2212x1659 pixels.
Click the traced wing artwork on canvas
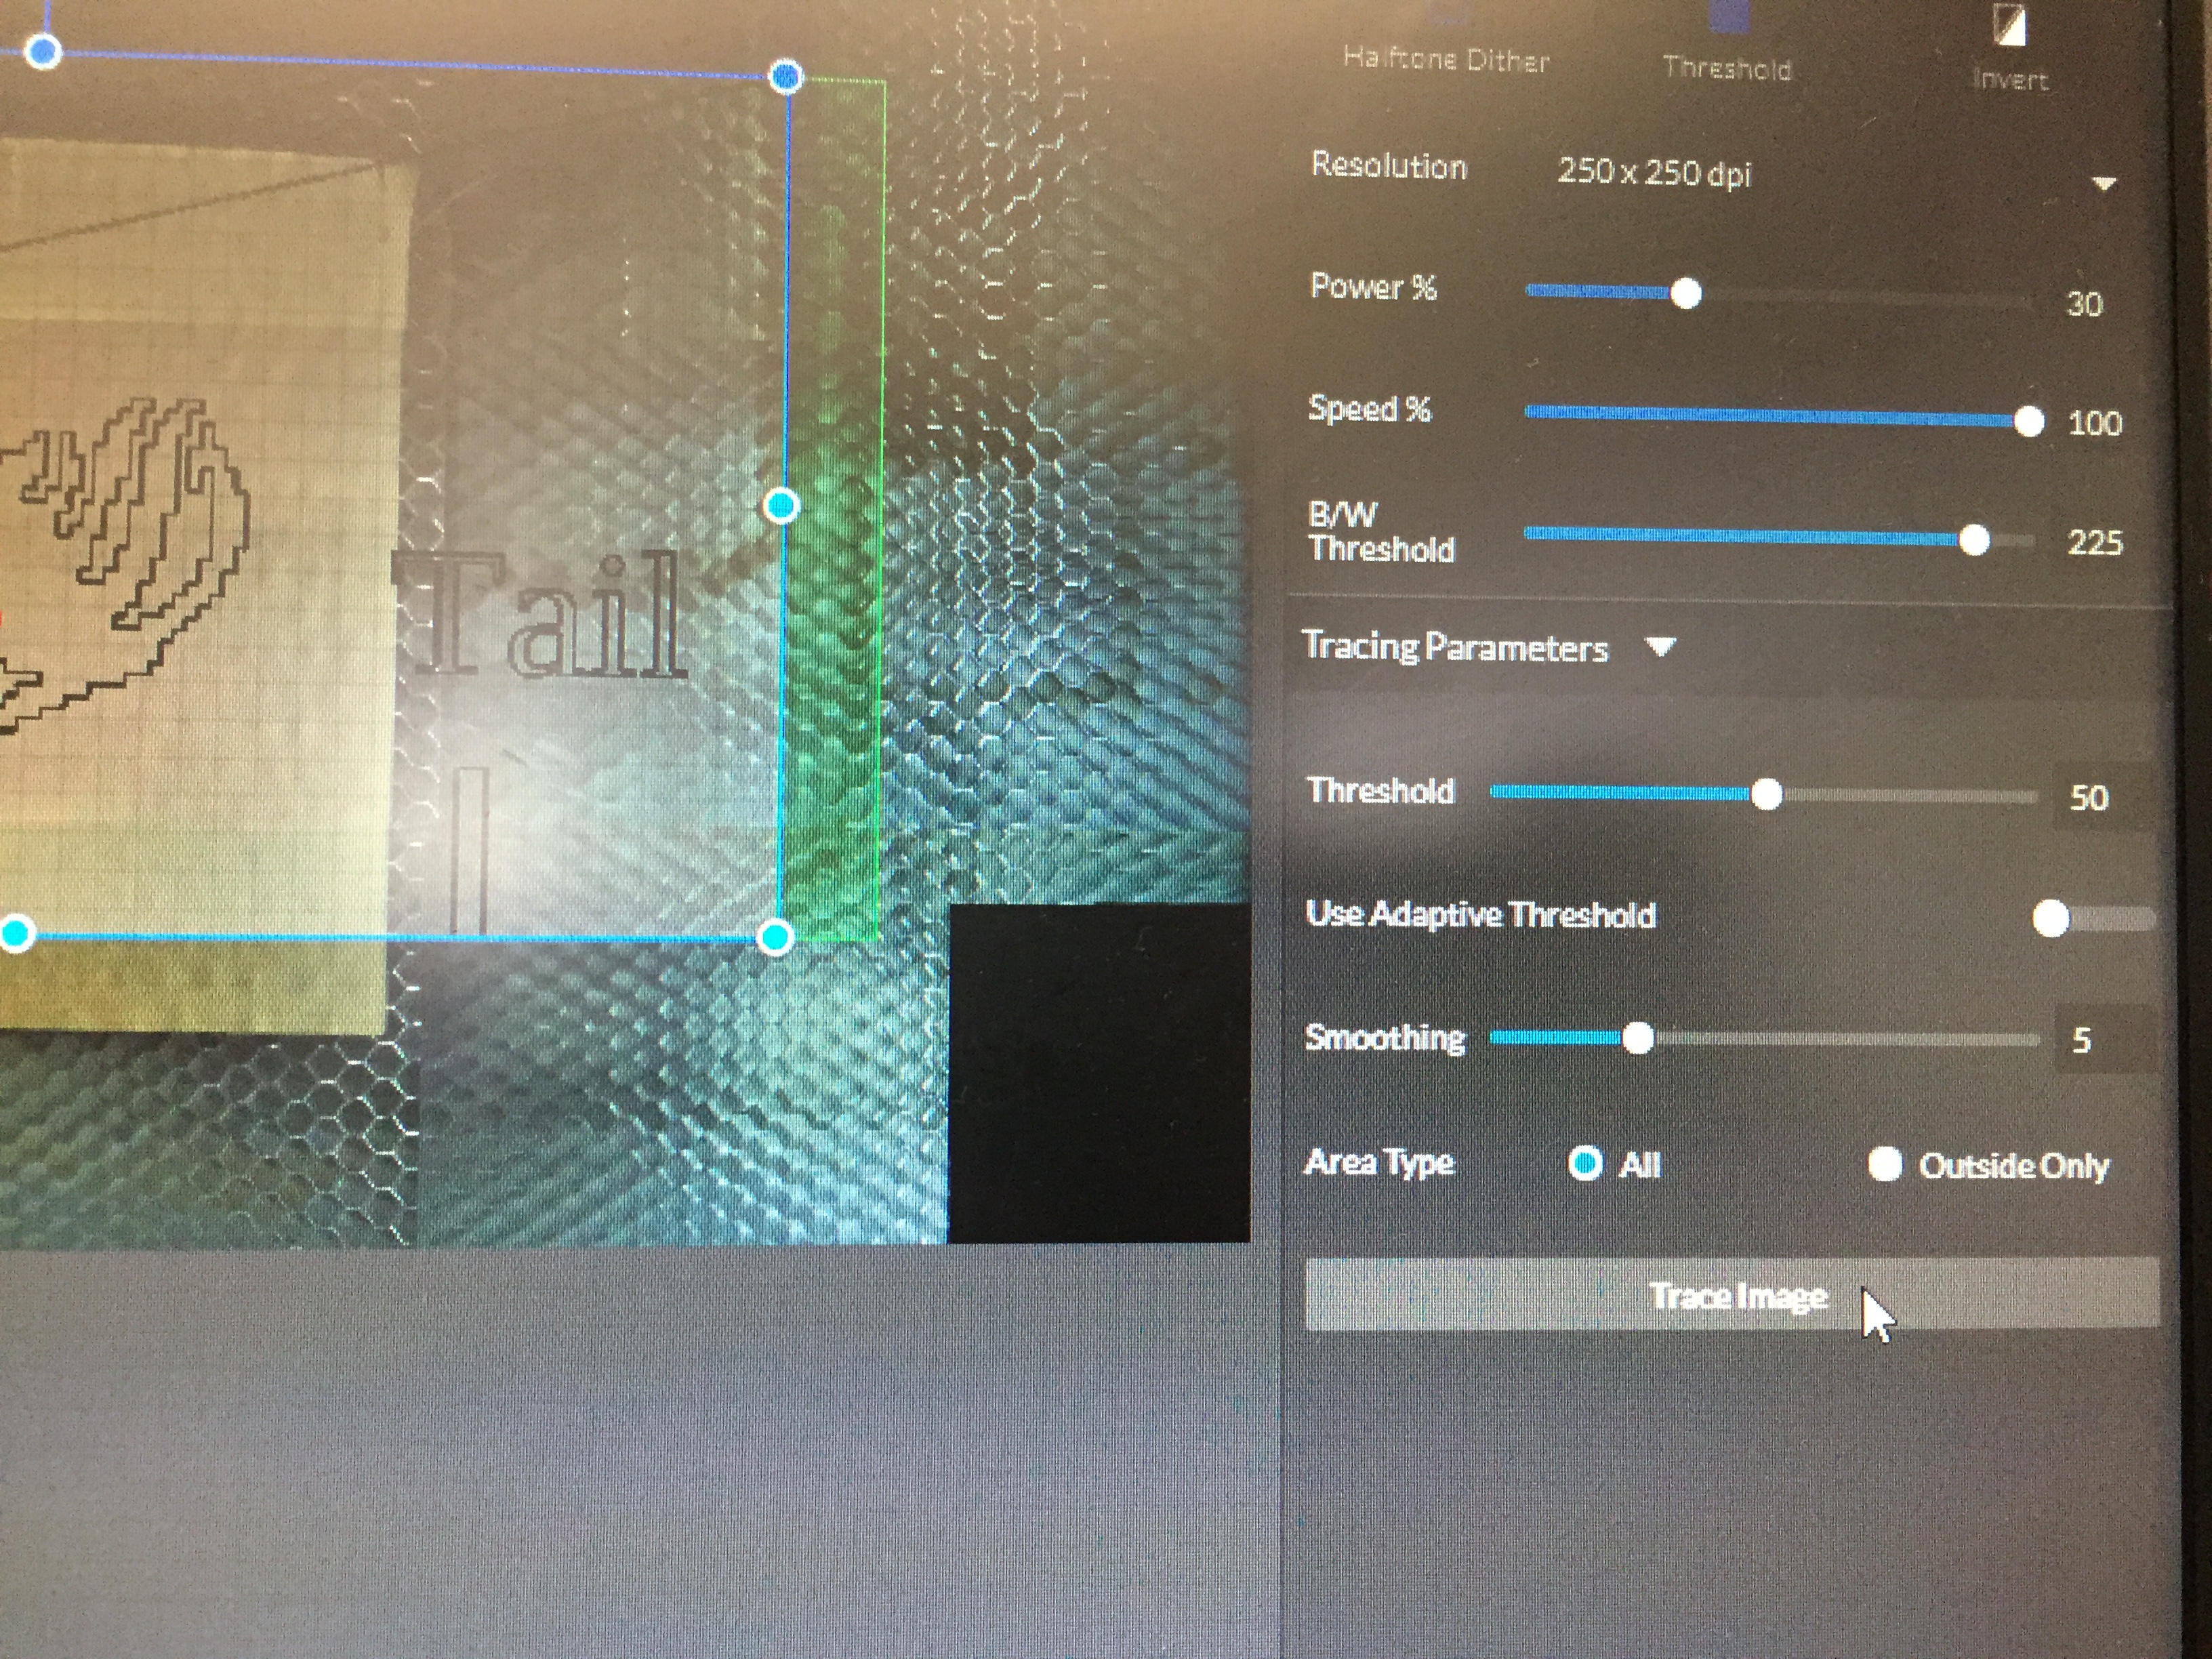(125, 565)
